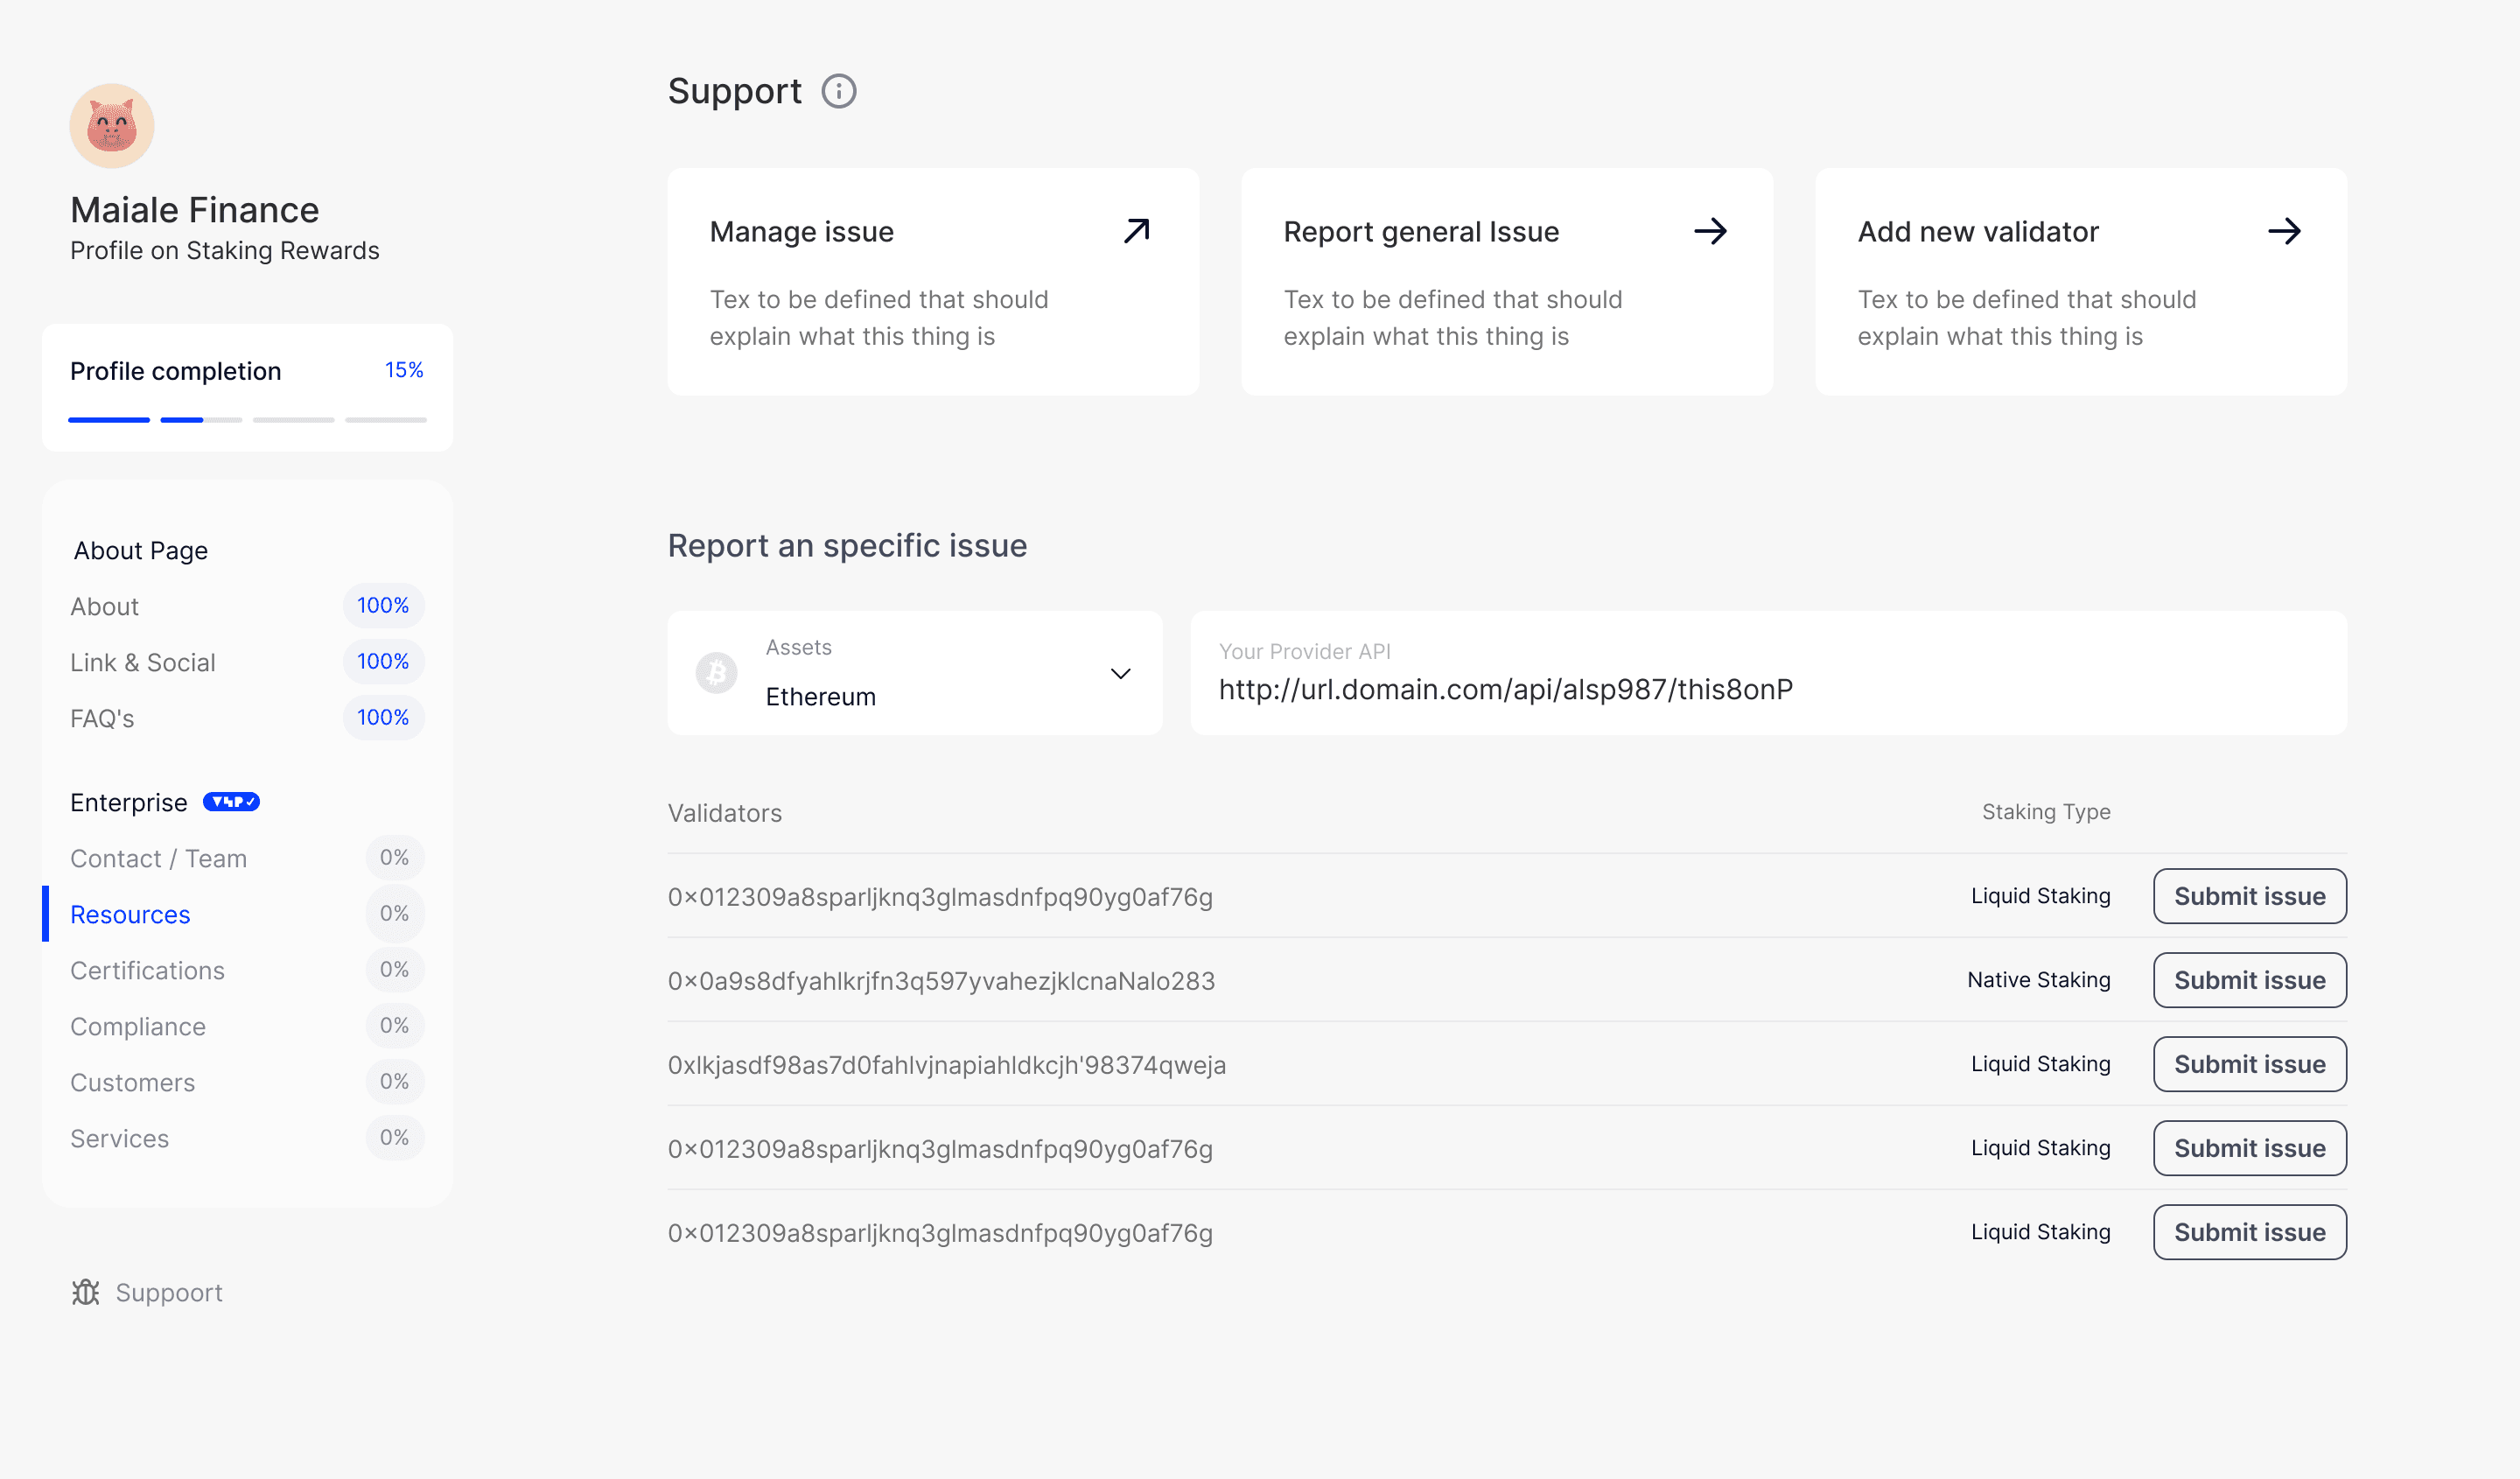Open the Resources sidebar item

pos(130,914)
